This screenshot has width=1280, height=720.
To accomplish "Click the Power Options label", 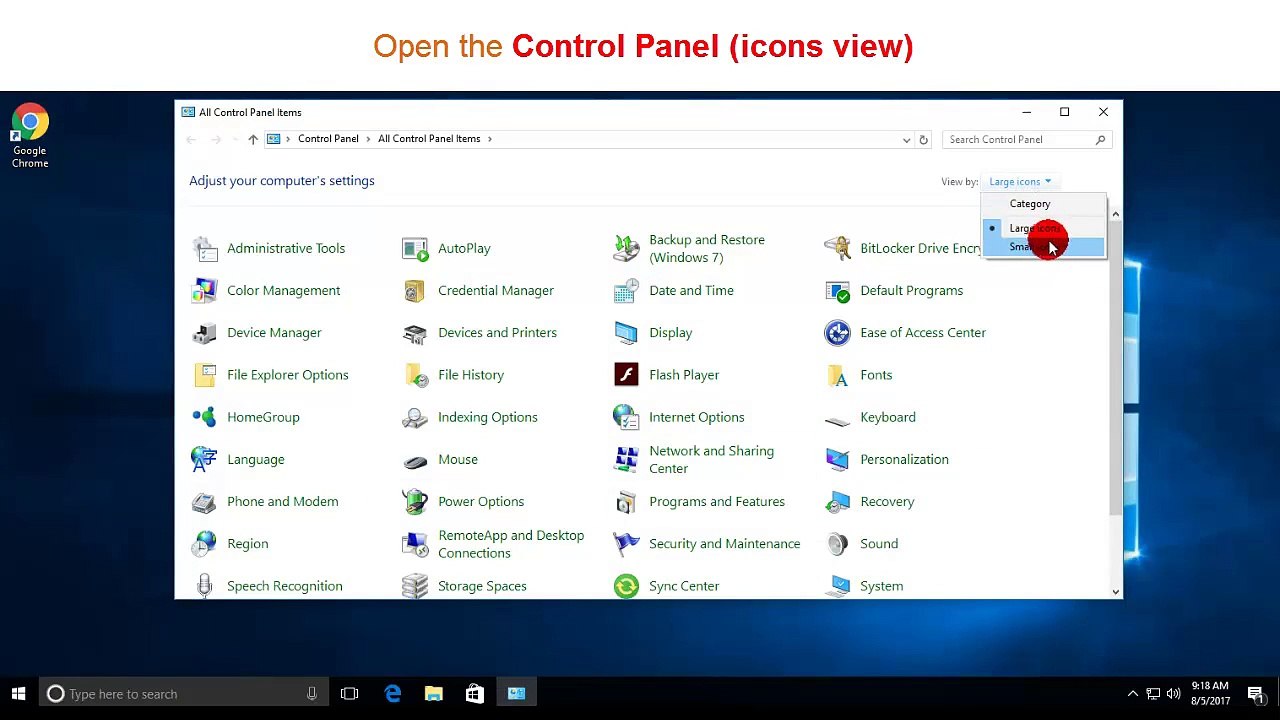I will (481, 501).
